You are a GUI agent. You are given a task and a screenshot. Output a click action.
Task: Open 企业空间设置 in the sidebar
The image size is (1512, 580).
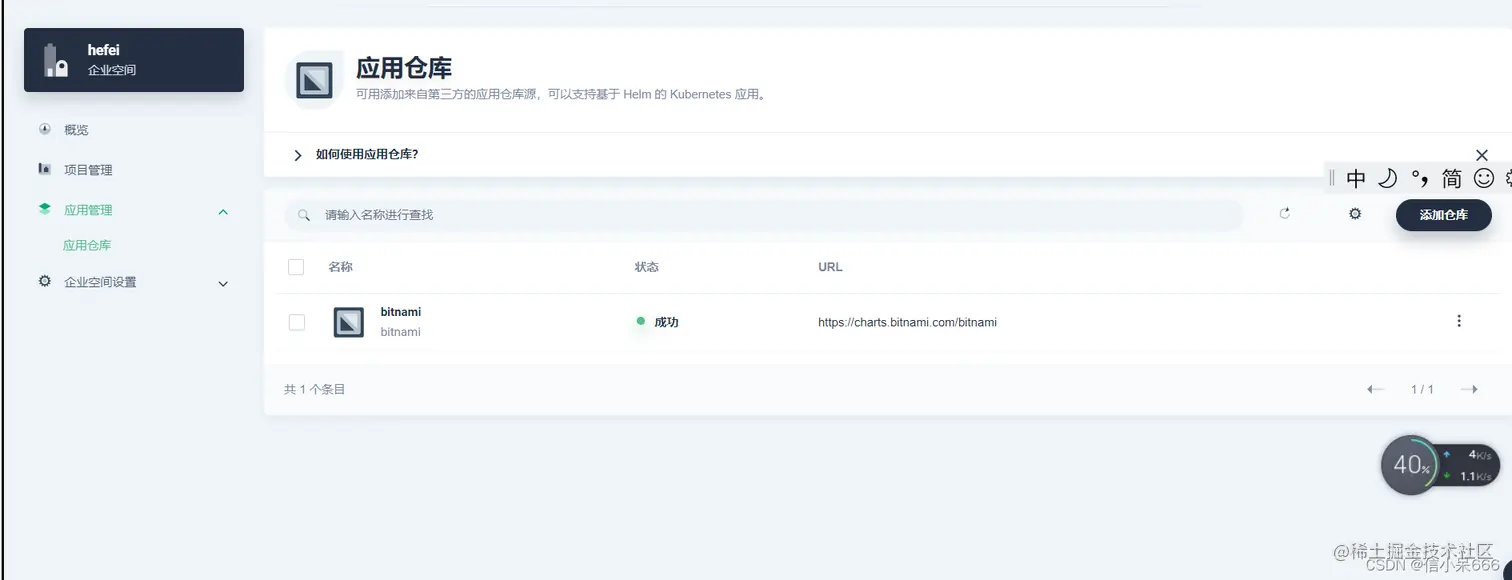tap(100, 282)
